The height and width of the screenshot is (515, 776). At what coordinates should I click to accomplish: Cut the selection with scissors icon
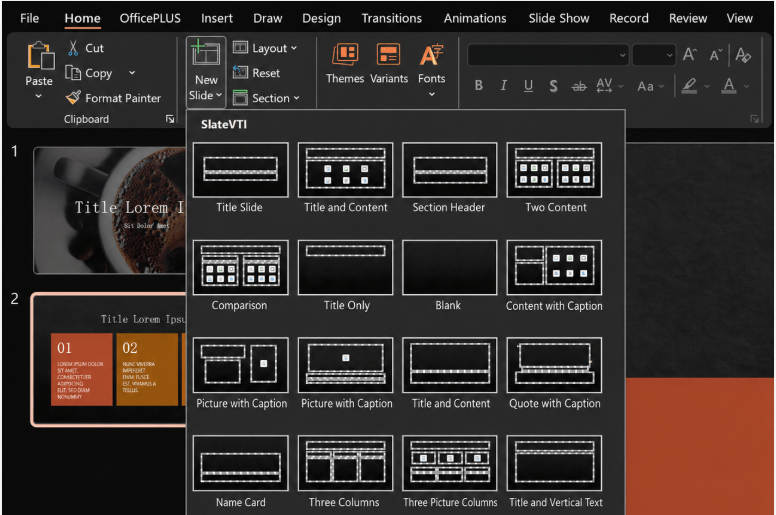(x=73, y=48)
